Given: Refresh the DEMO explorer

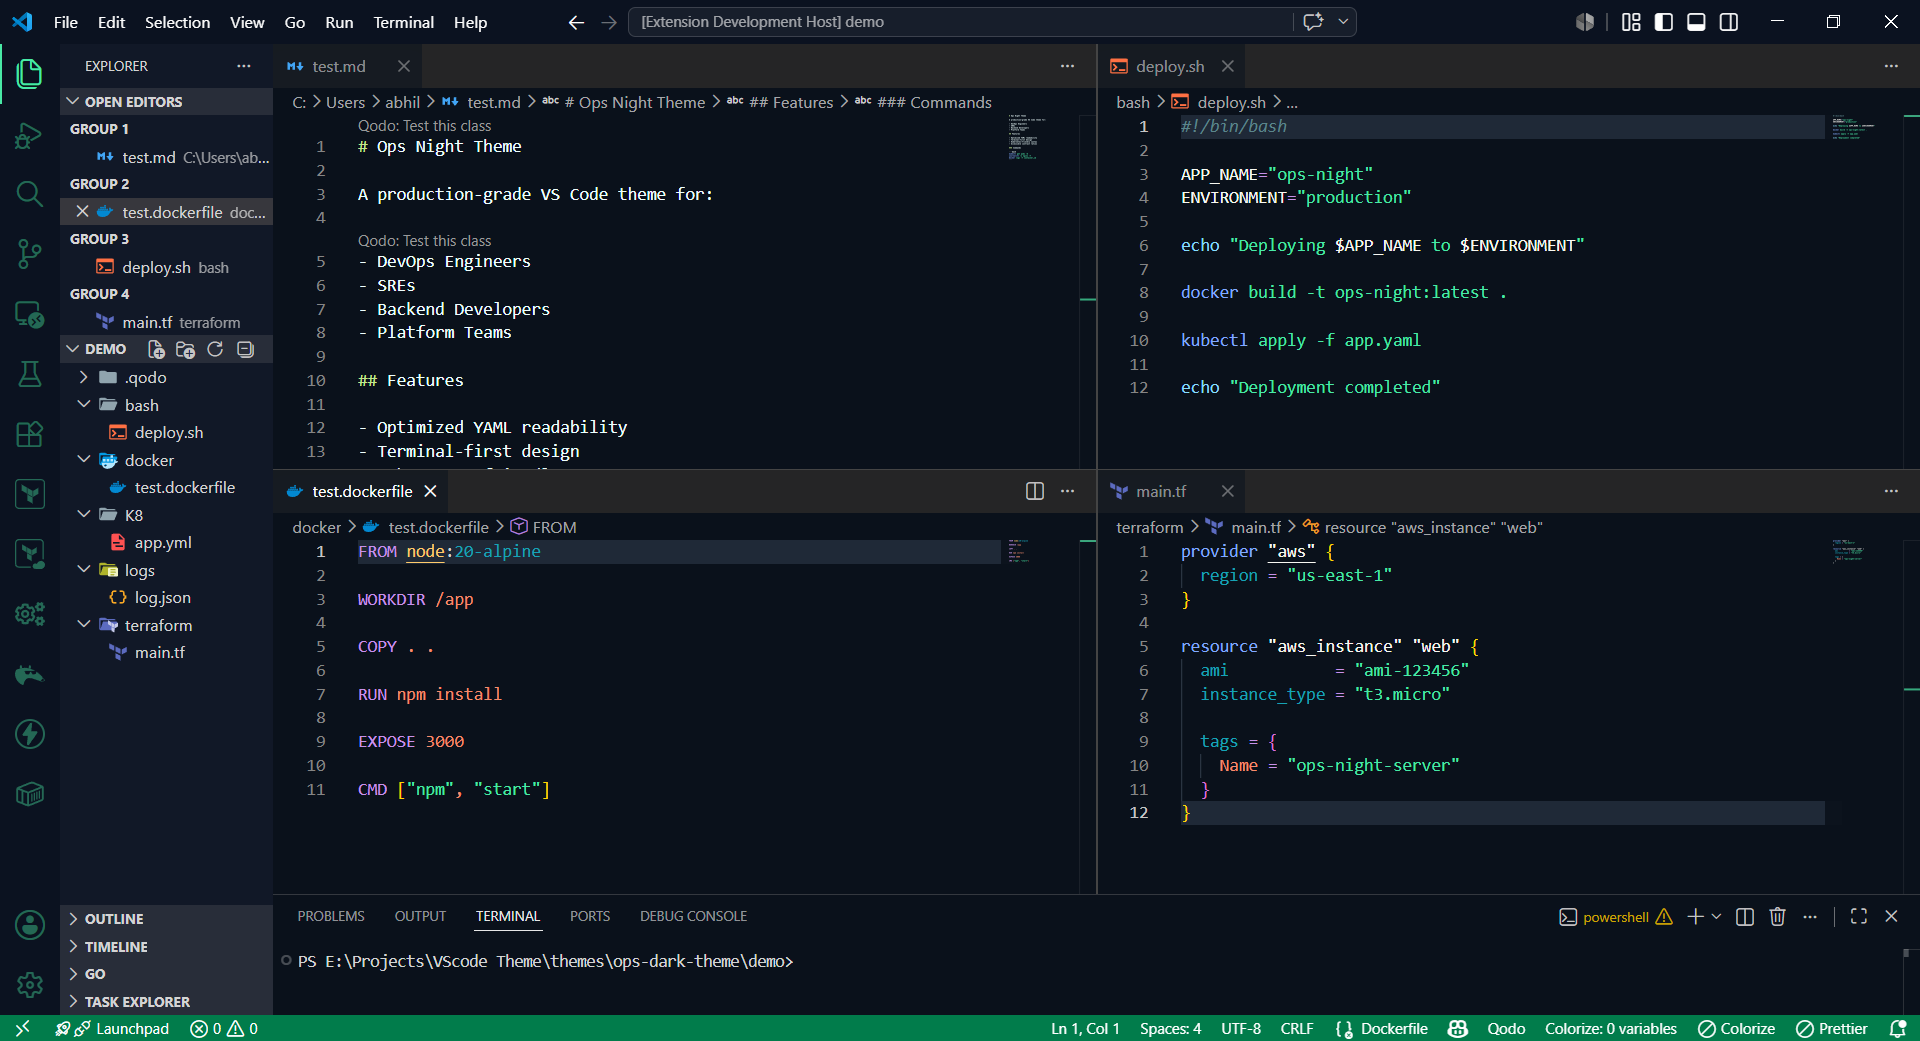Looking at the screenshot, I should [215, 349].
